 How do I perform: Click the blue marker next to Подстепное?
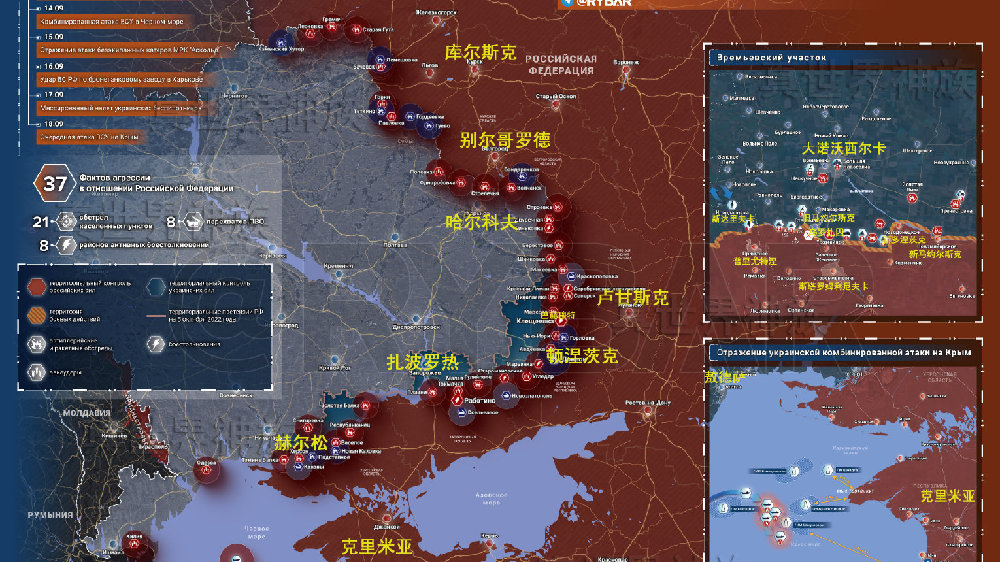click(312, 457)
